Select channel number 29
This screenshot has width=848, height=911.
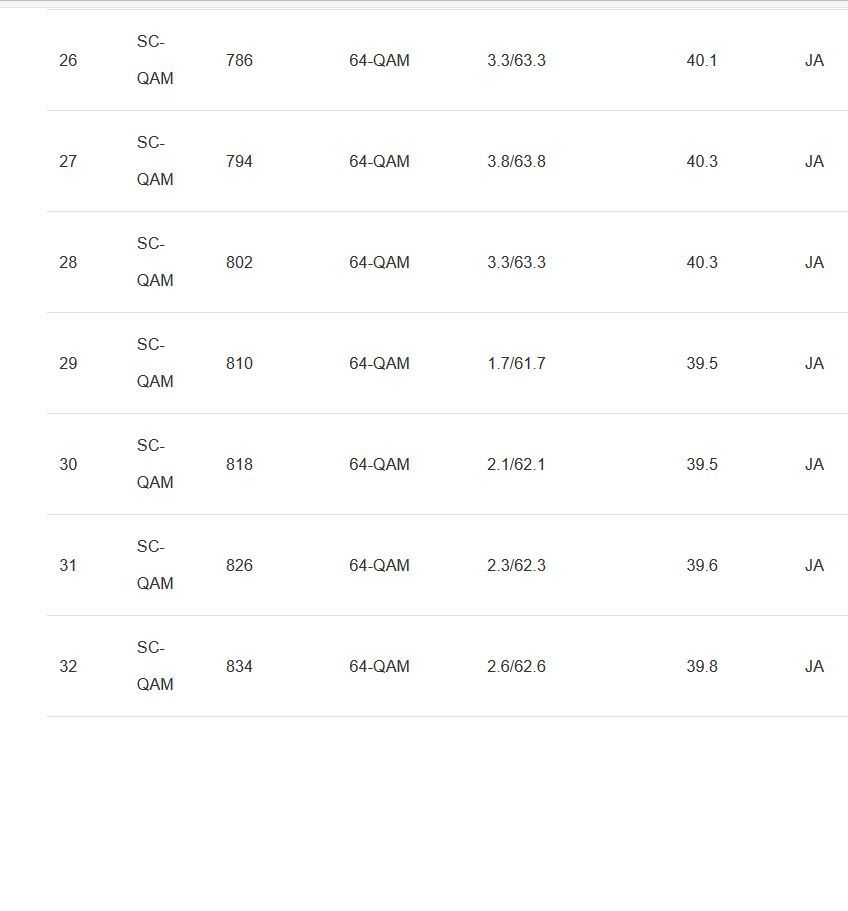pyautogui.click(x=68, y=364)
